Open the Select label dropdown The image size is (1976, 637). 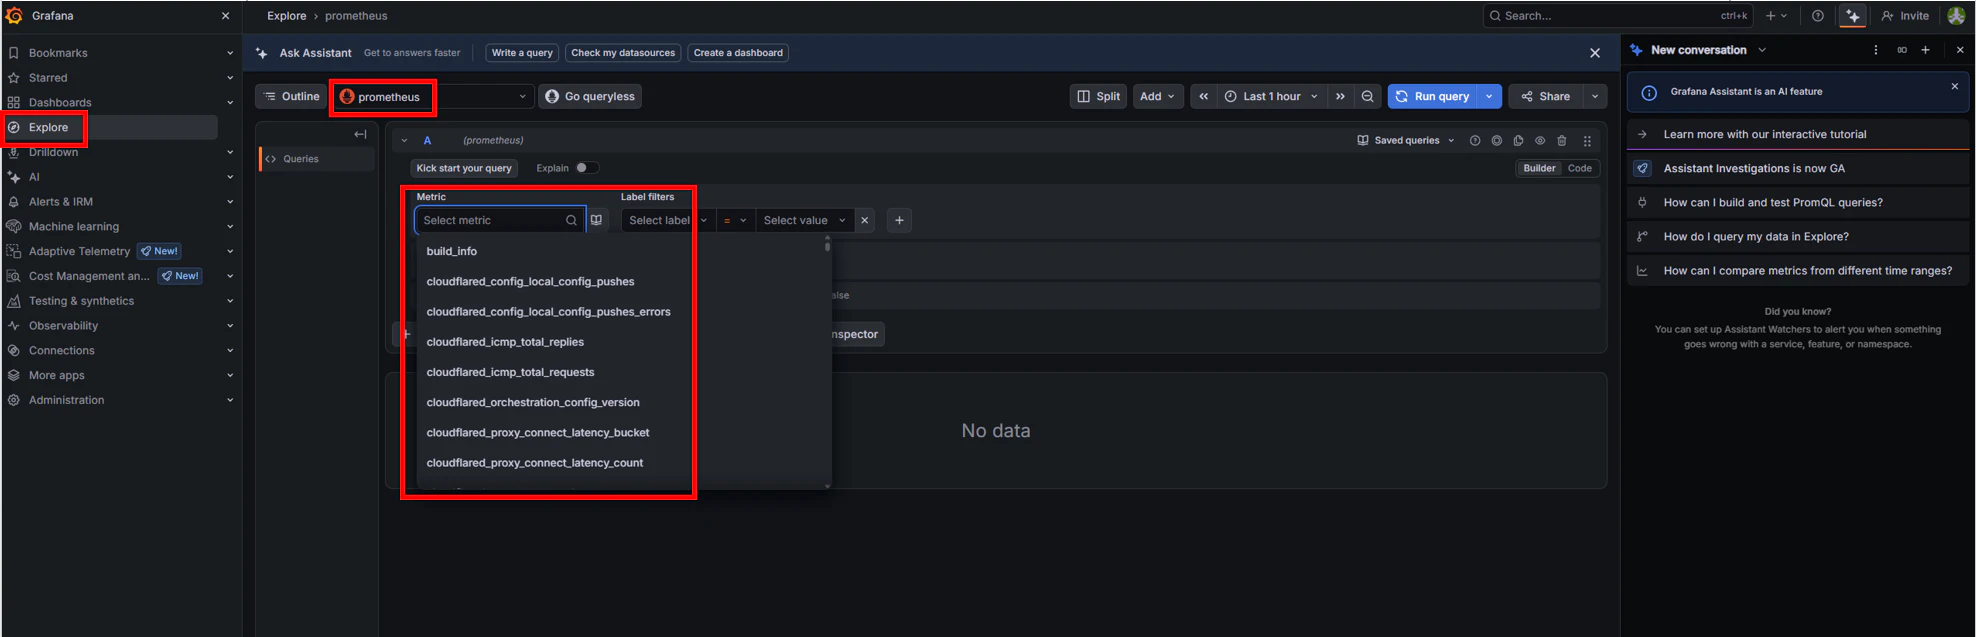(667, 220)
